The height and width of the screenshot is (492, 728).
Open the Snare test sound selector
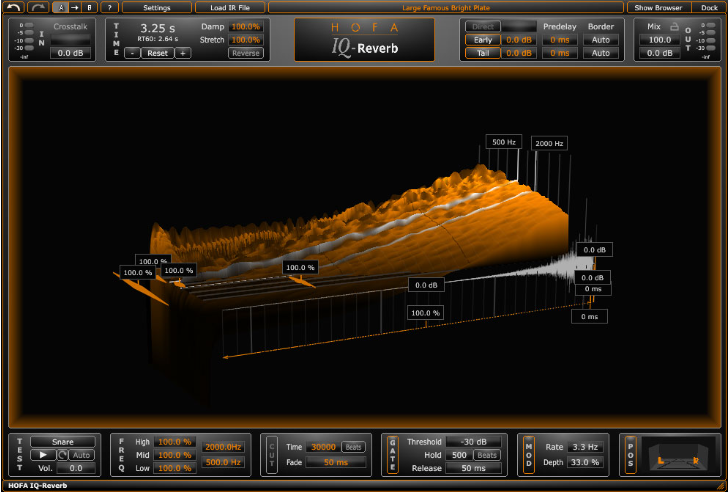(x=63, y=441)
